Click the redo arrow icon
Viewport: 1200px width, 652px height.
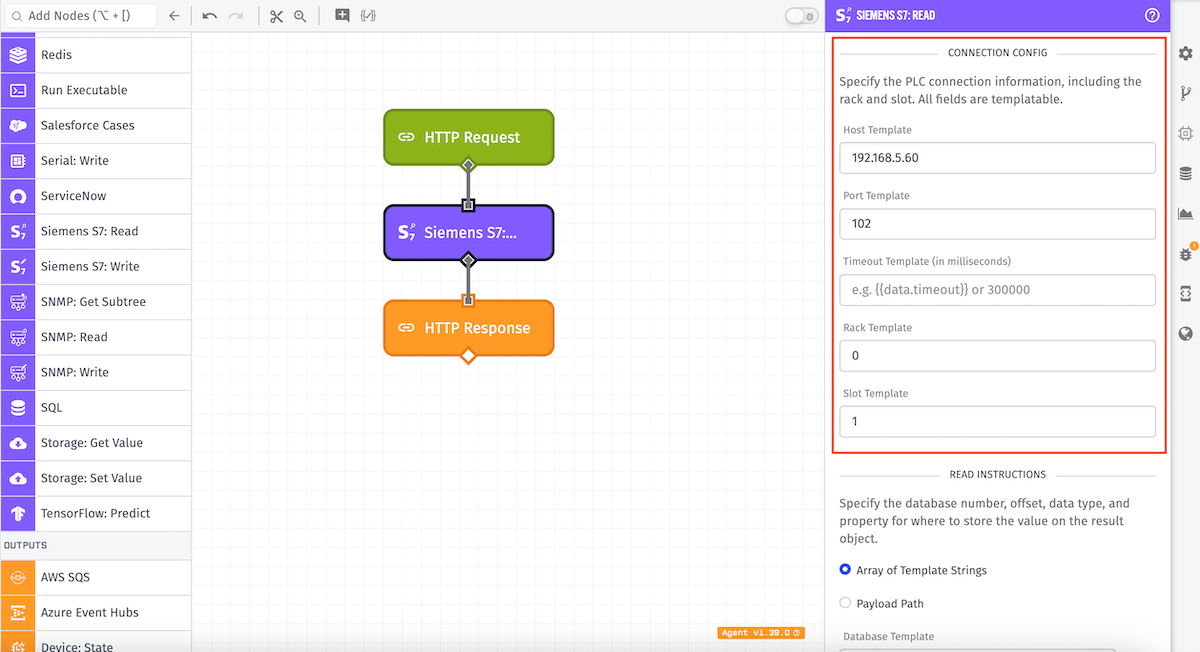(236, 16)
